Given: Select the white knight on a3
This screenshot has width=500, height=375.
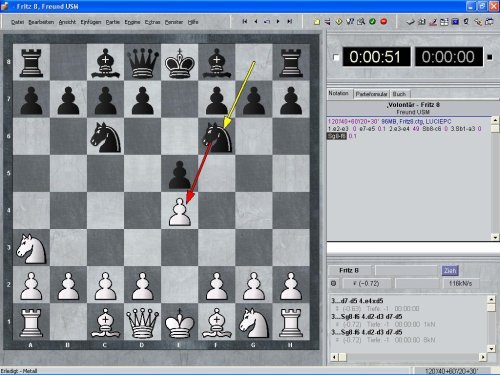Looking at the screenshot, I should coord(31,248).
